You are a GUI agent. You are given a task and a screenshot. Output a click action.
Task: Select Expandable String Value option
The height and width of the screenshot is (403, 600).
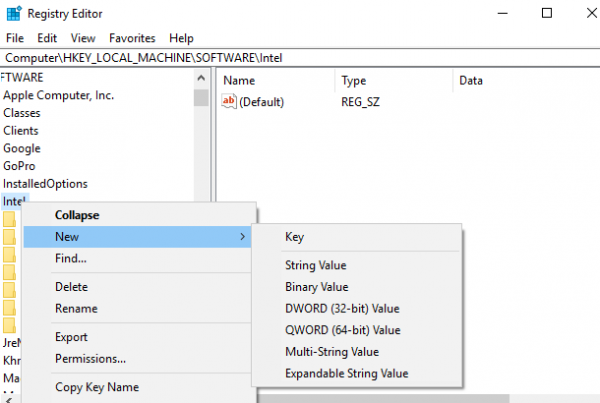[x=346, y=373]
